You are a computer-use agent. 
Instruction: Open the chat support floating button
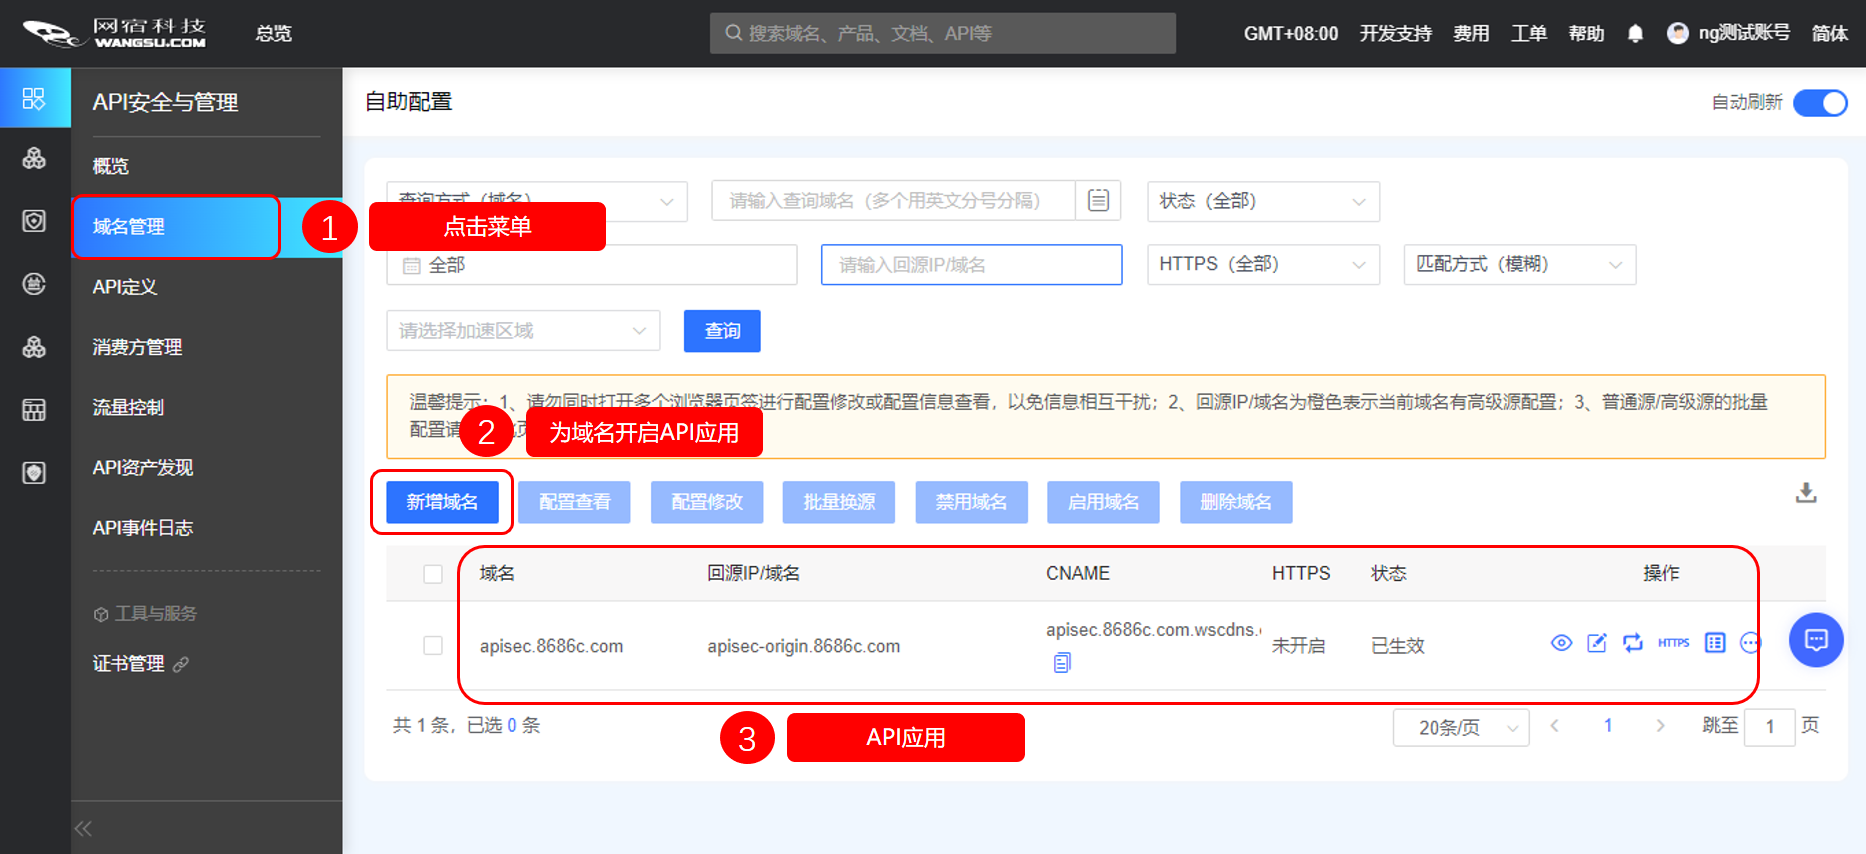(1816, 640)
